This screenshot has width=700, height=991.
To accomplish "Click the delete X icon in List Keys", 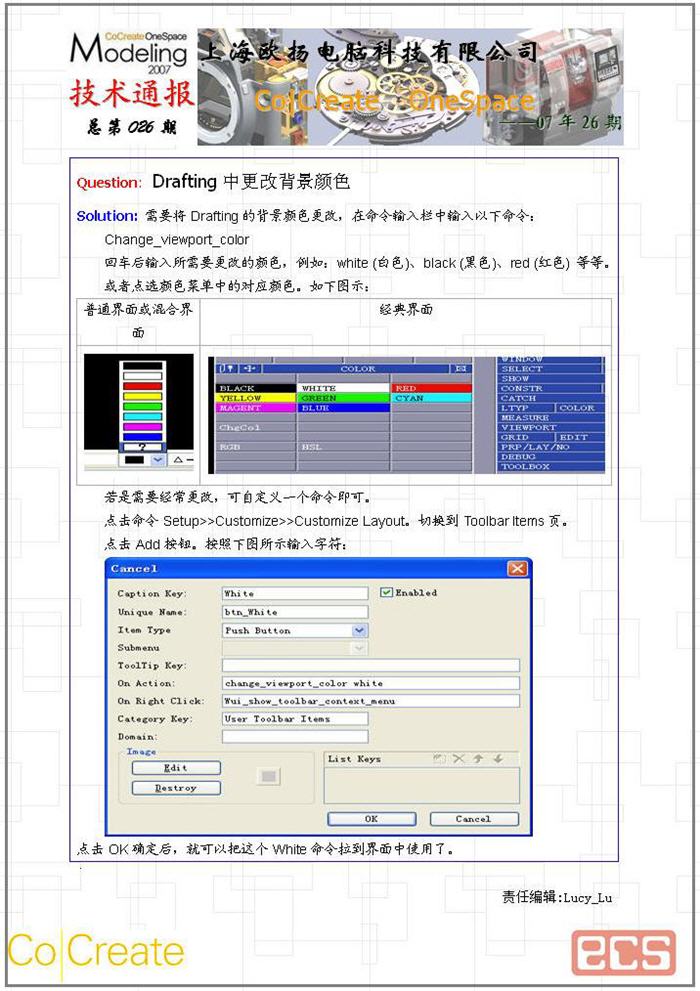I will pyautogui.click(x=459, y=758).
